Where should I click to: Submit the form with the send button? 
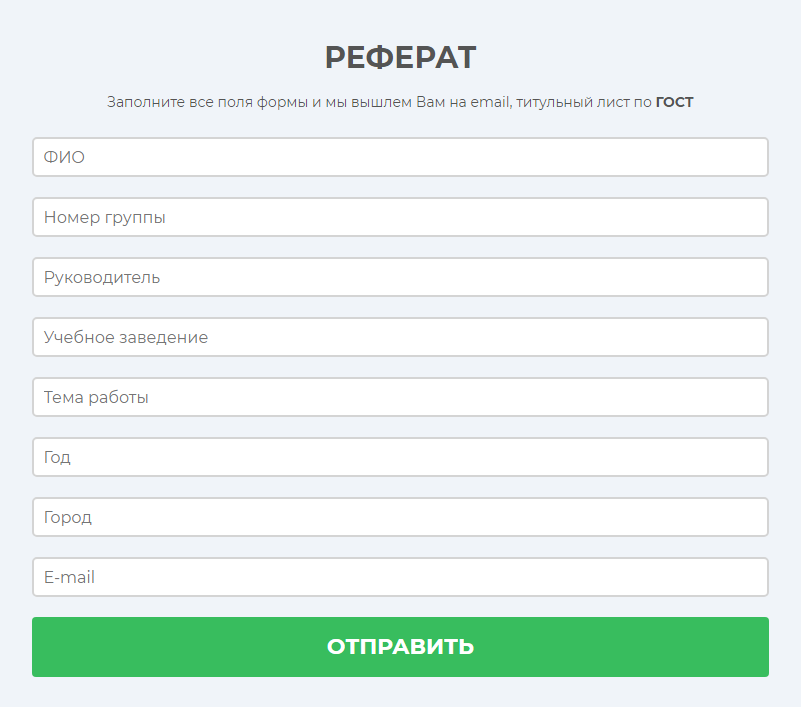(400, 647)
